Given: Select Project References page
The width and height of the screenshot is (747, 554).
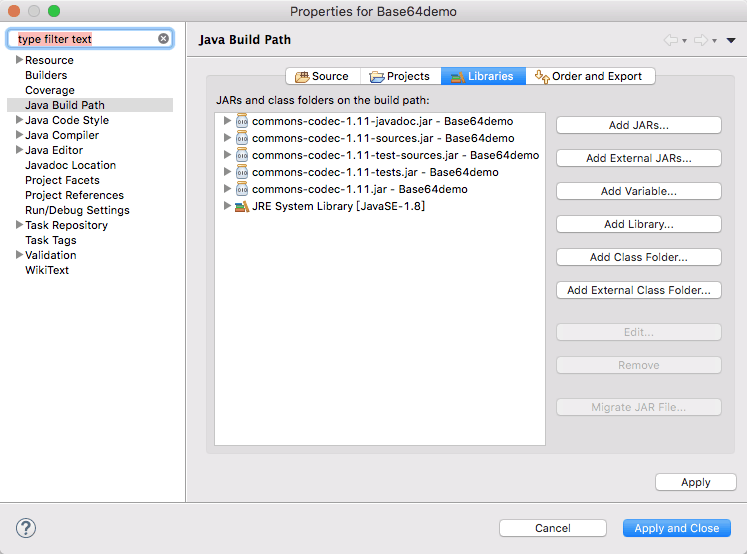Looking at the screenshot, I should coord(74,195).
